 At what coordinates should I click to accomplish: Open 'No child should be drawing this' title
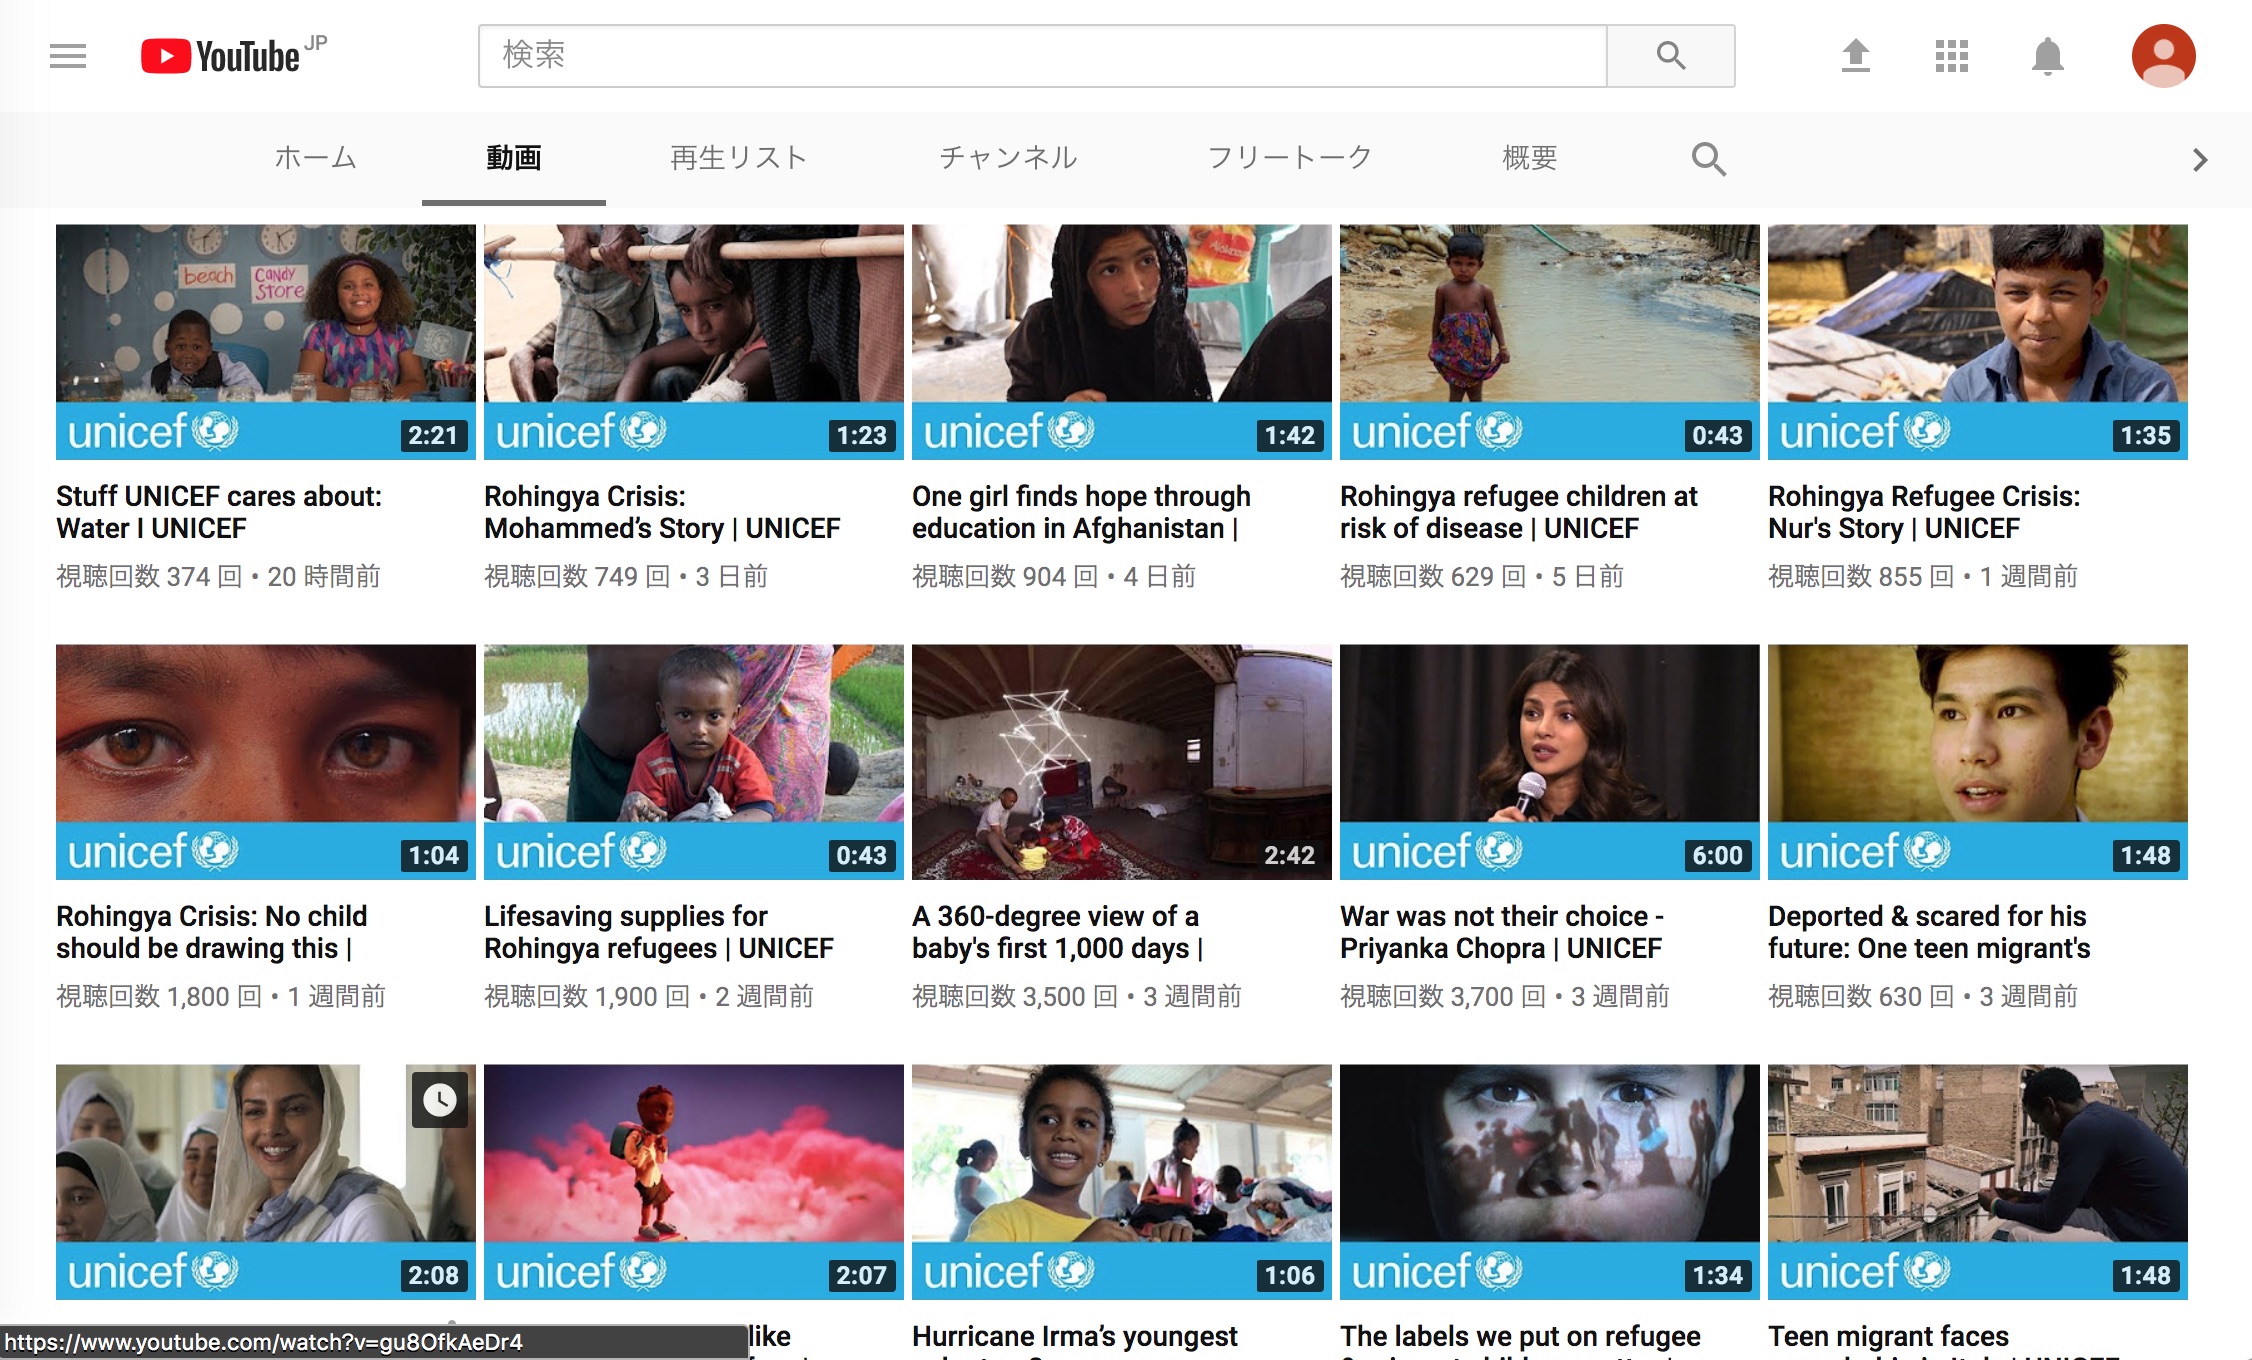tap(212, 932)
